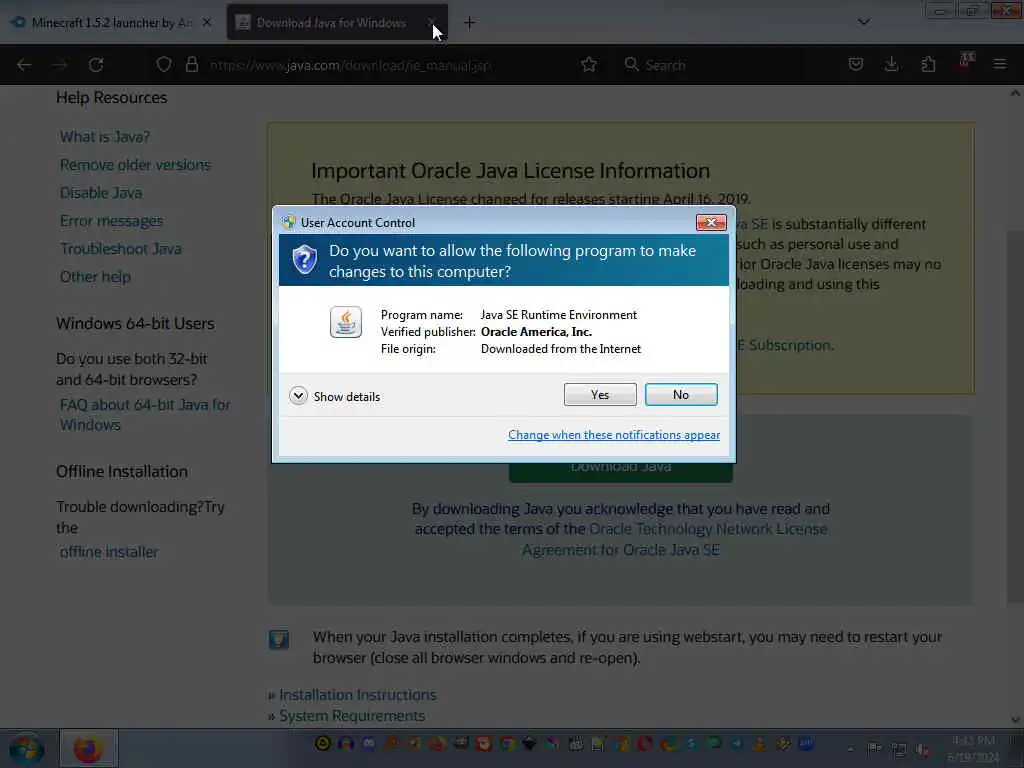Click network icon in system tray
Screen dimensions: 1024x768
899,750
